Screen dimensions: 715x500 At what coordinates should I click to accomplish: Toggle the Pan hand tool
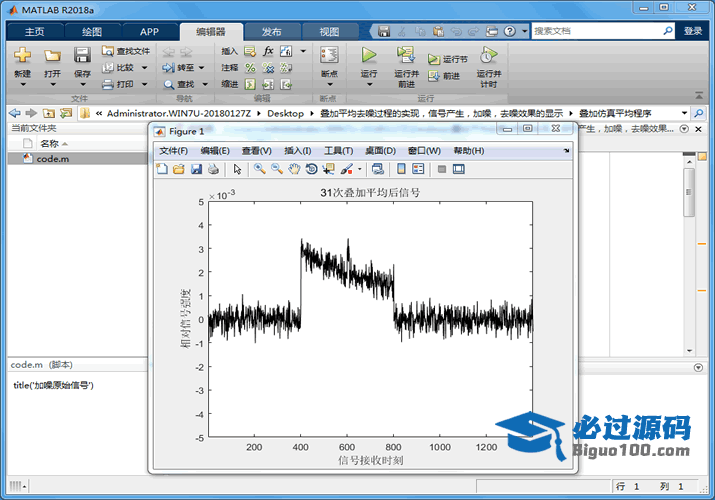click(x=294, y=169)
